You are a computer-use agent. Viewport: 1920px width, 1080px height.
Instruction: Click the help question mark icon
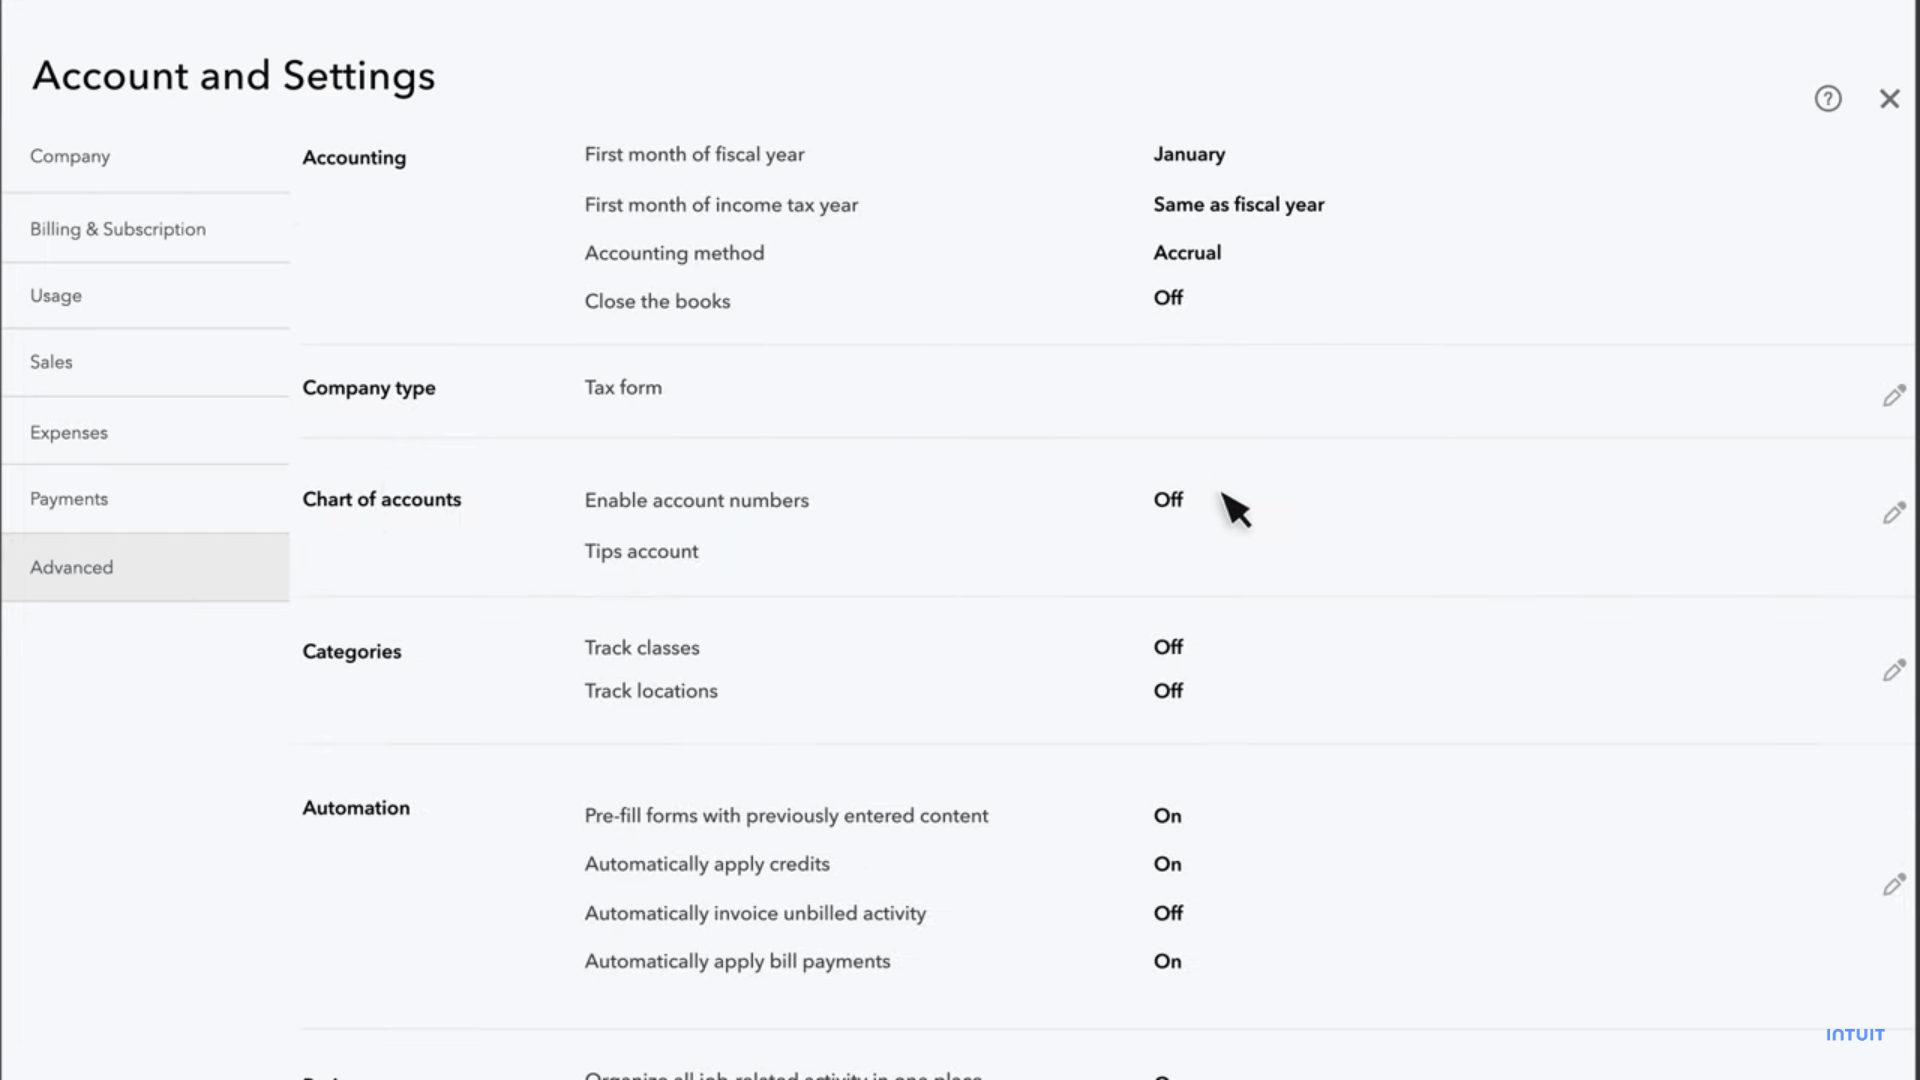1828,99
